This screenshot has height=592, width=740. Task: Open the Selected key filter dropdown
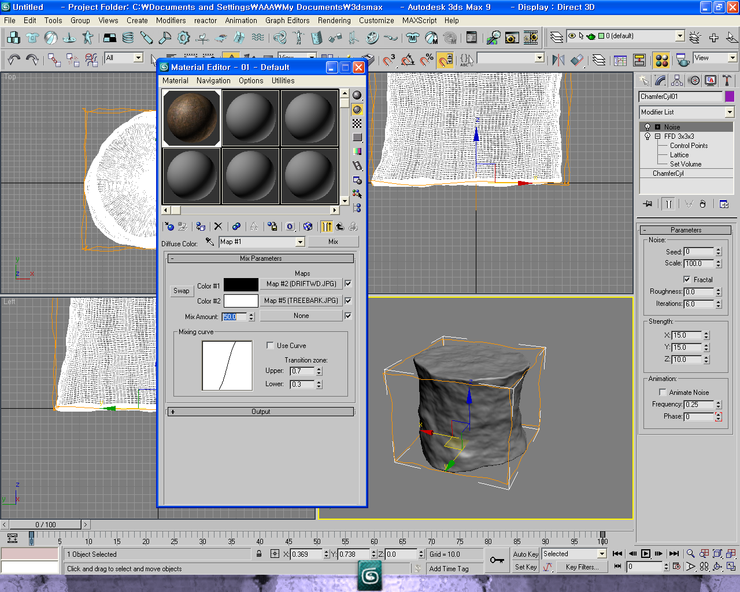click(x=601, y=554)
